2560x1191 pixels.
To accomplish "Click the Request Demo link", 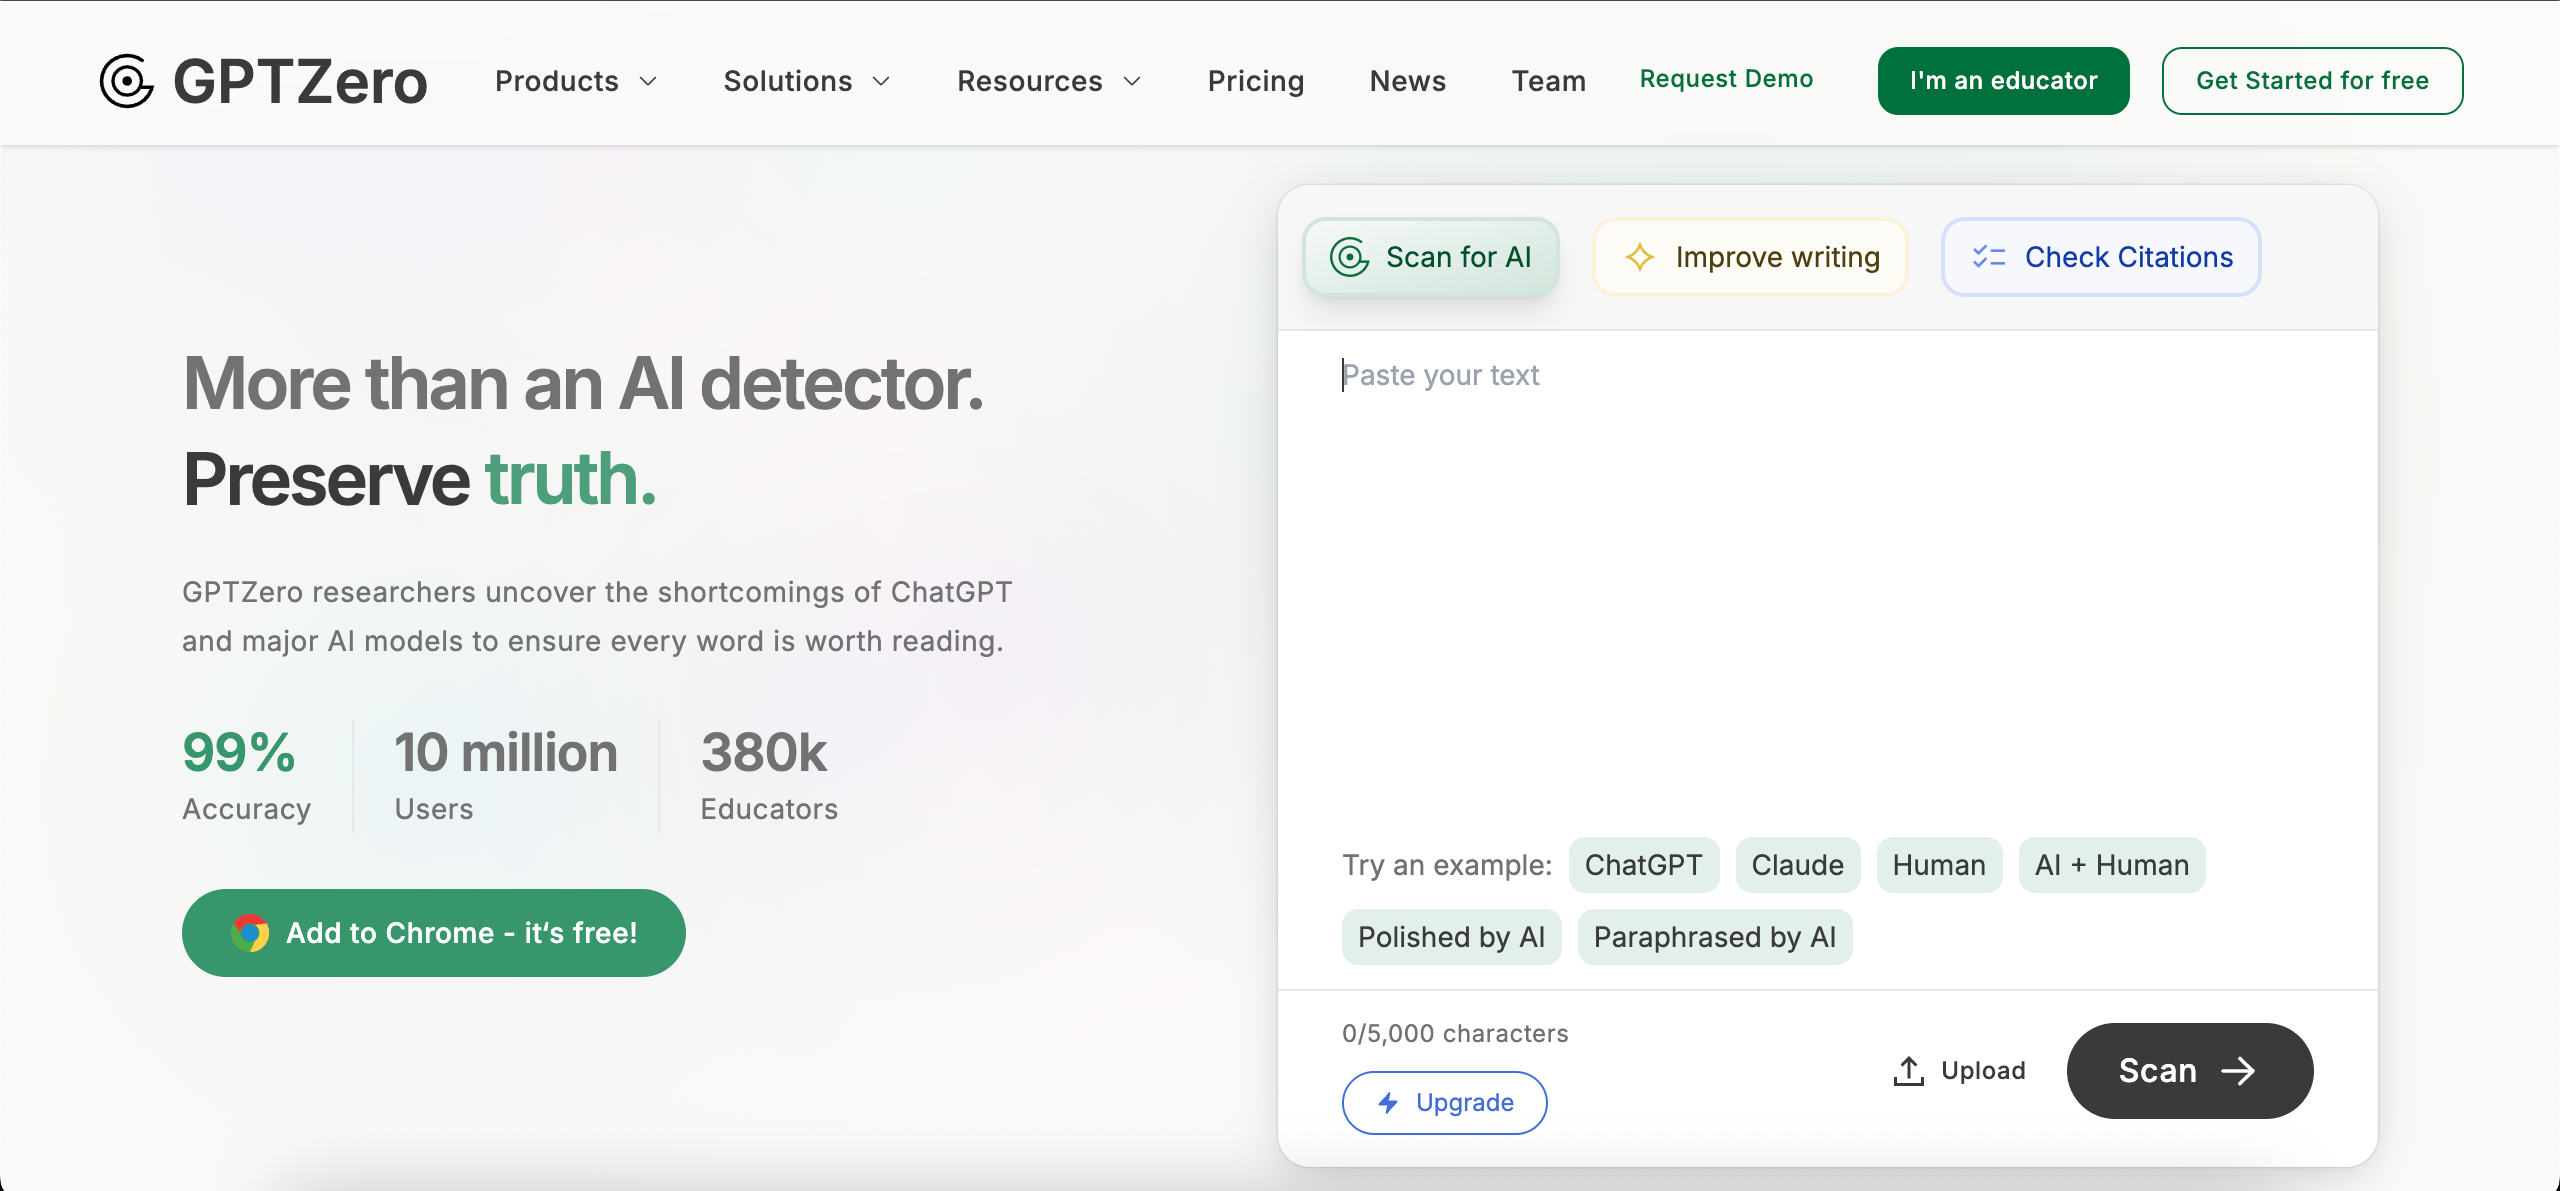I will tap(1726, 79).
